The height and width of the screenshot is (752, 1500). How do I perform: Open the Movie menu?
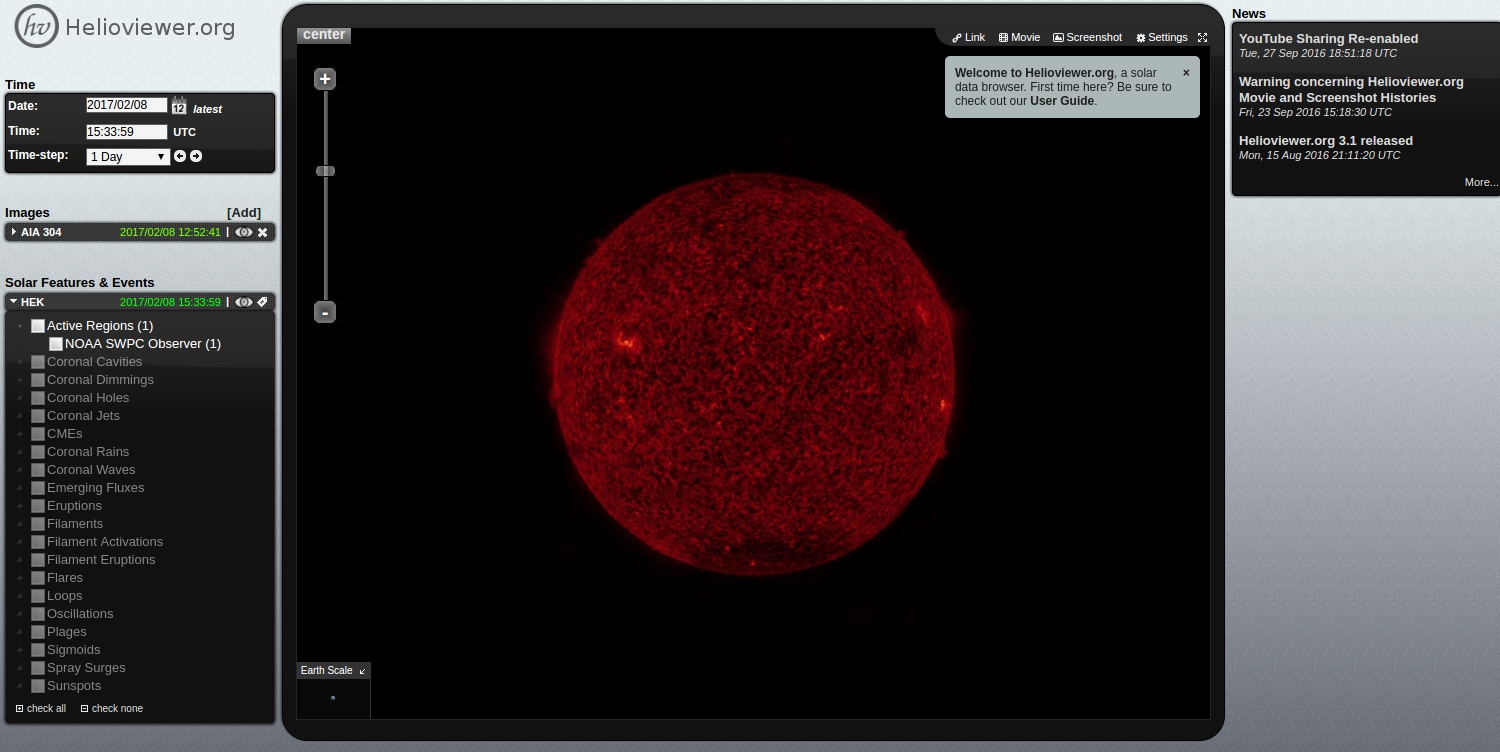pos(1019,38)
